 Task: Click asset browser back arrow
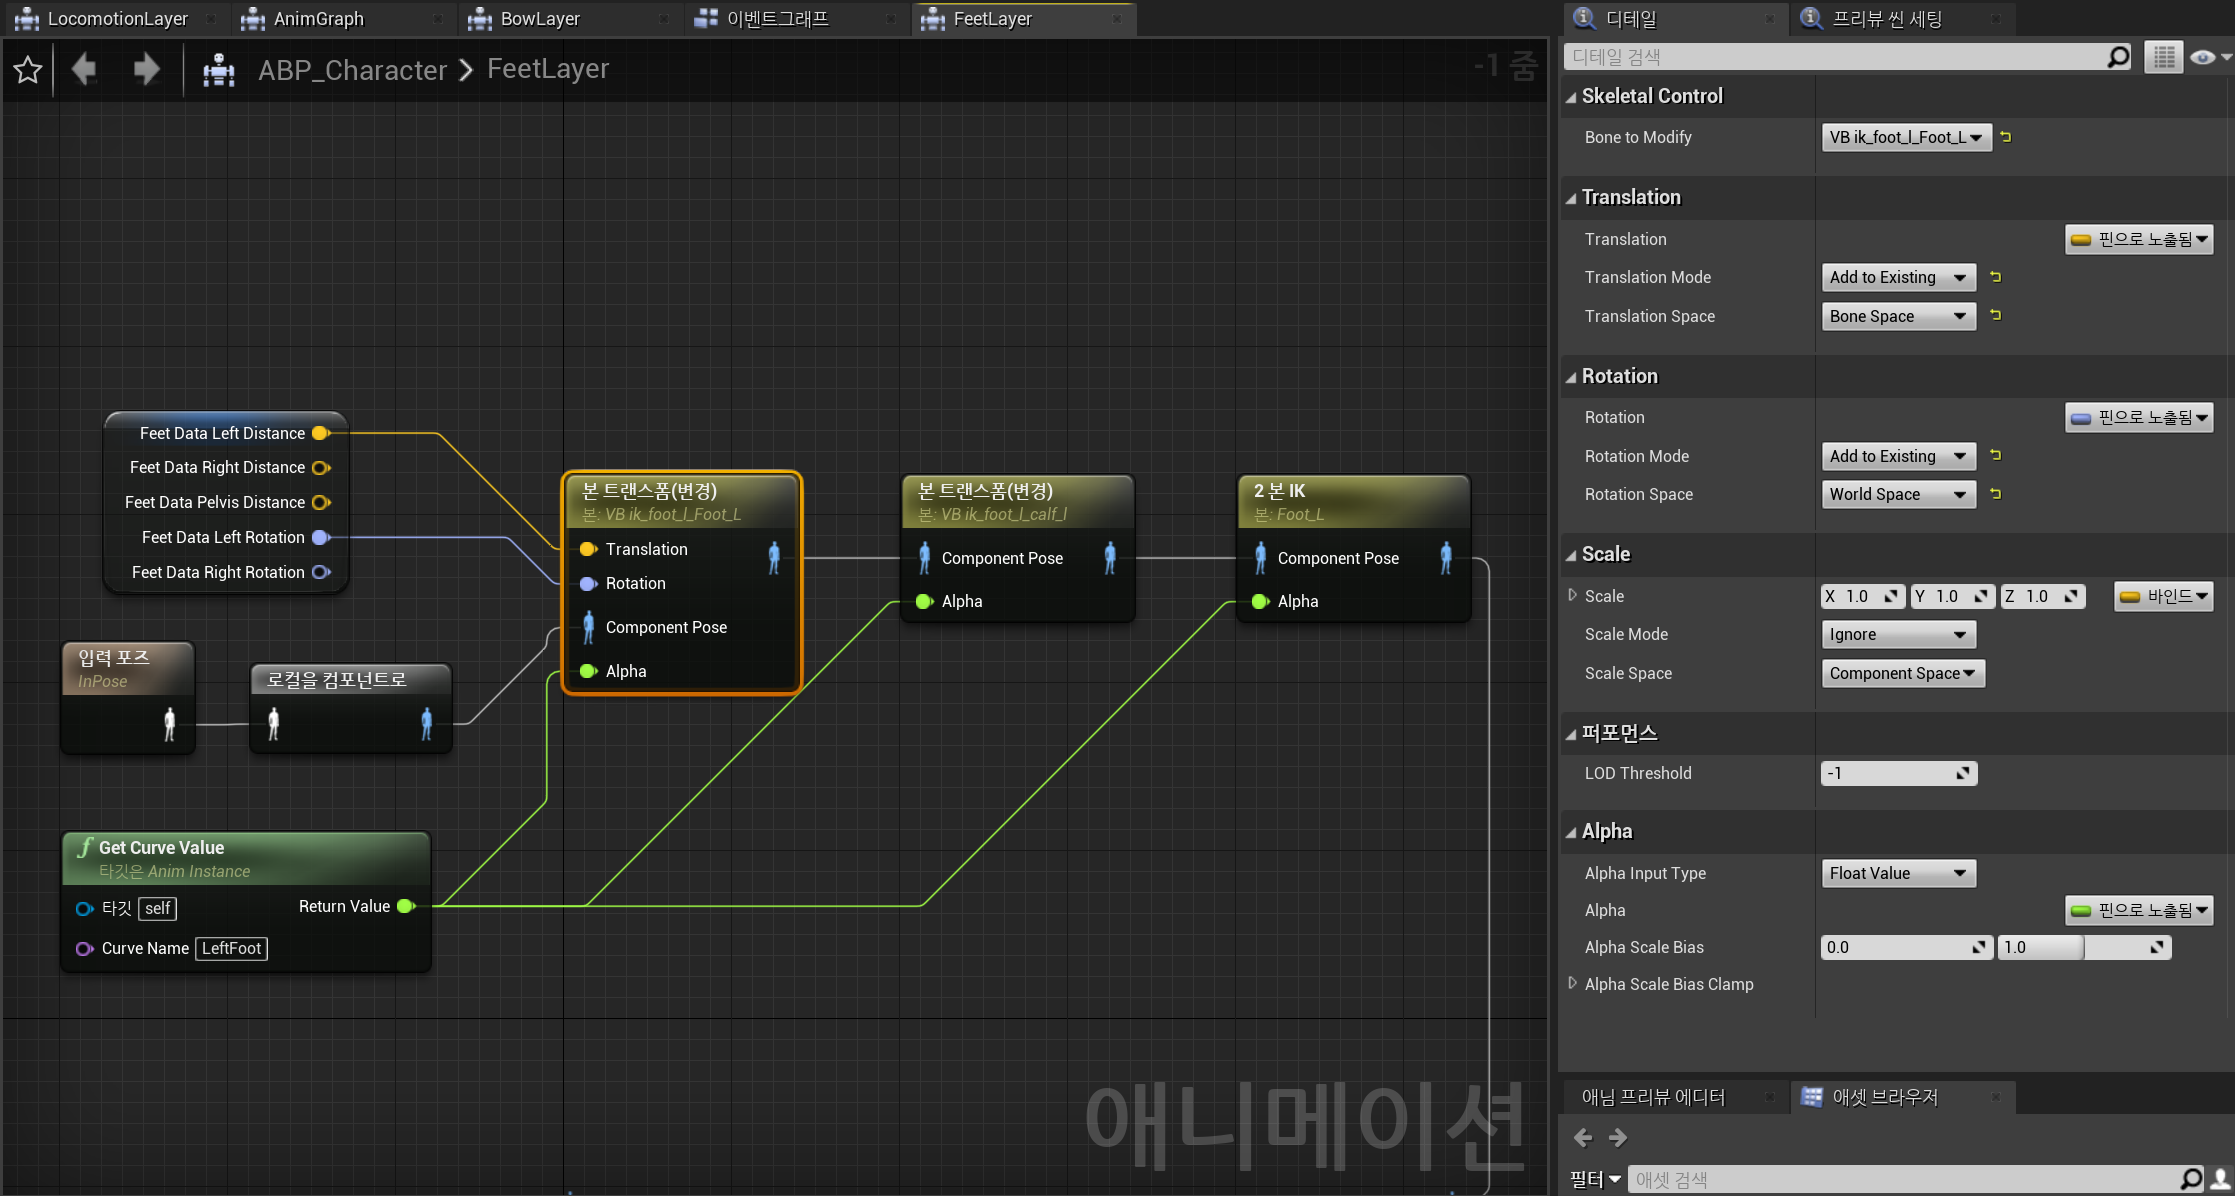(1583, 1138)
